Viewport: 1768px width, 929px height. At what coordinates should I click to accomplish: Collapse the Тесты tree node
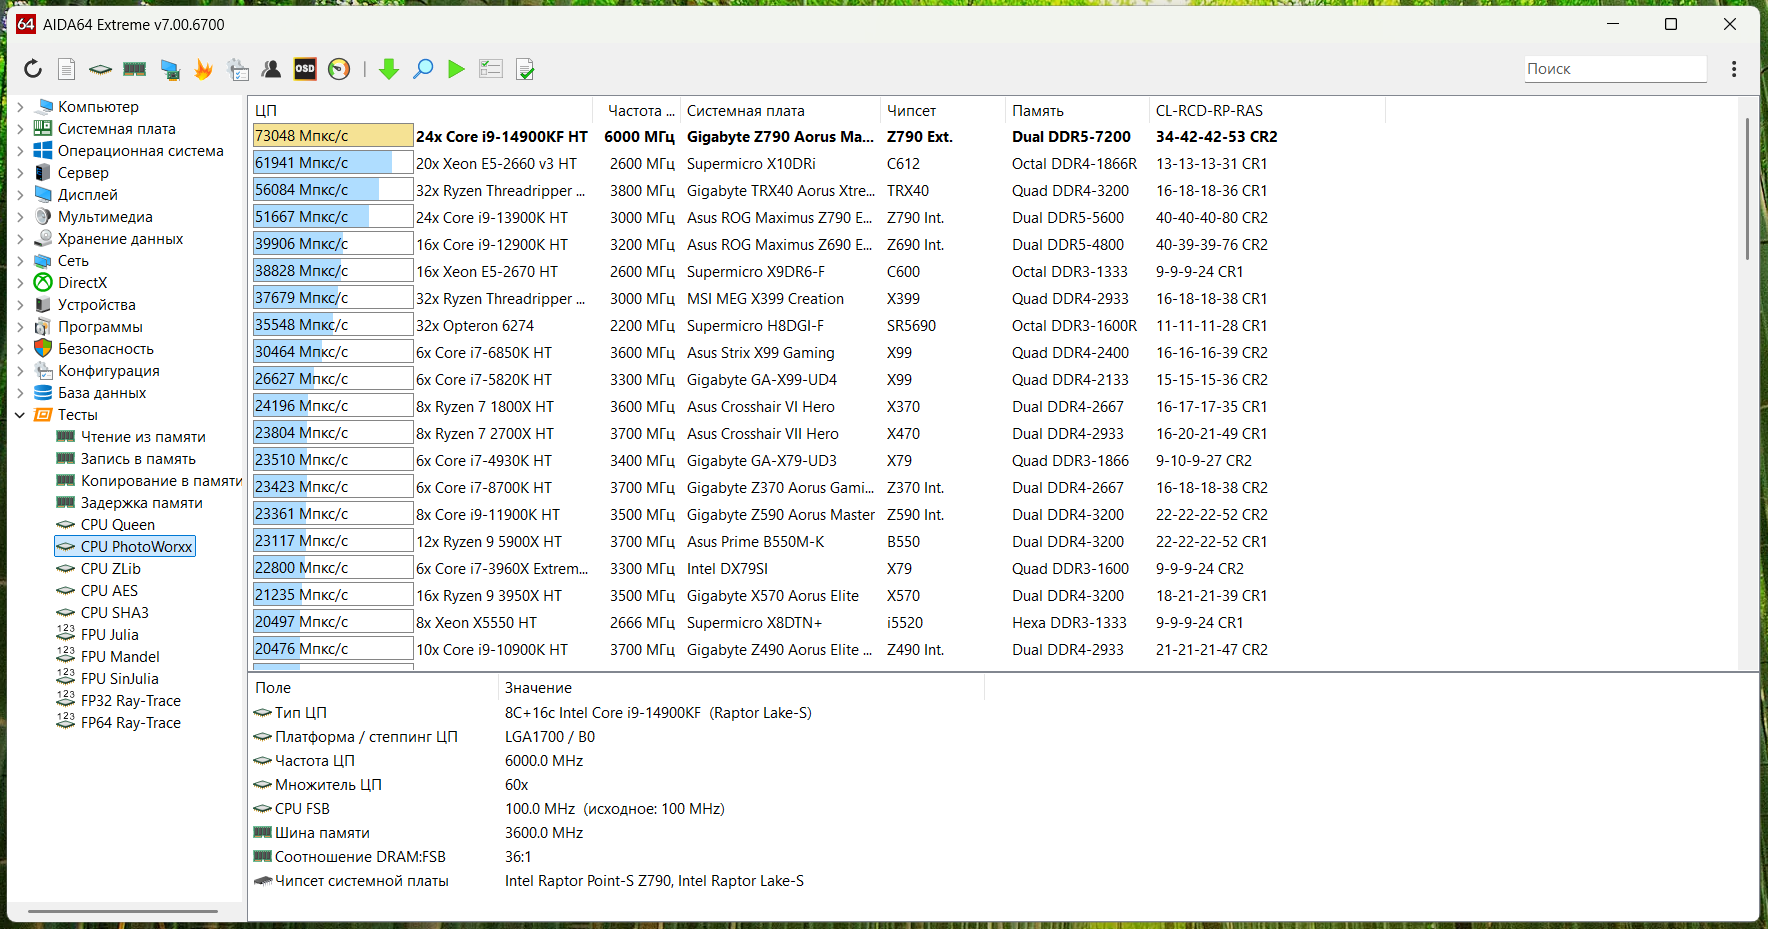20,415
